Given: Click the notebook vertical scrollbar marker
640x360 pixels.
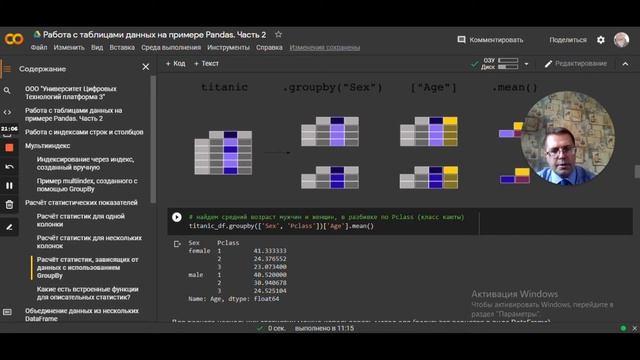Looking at the screenshot, I should tap(637, 171).
